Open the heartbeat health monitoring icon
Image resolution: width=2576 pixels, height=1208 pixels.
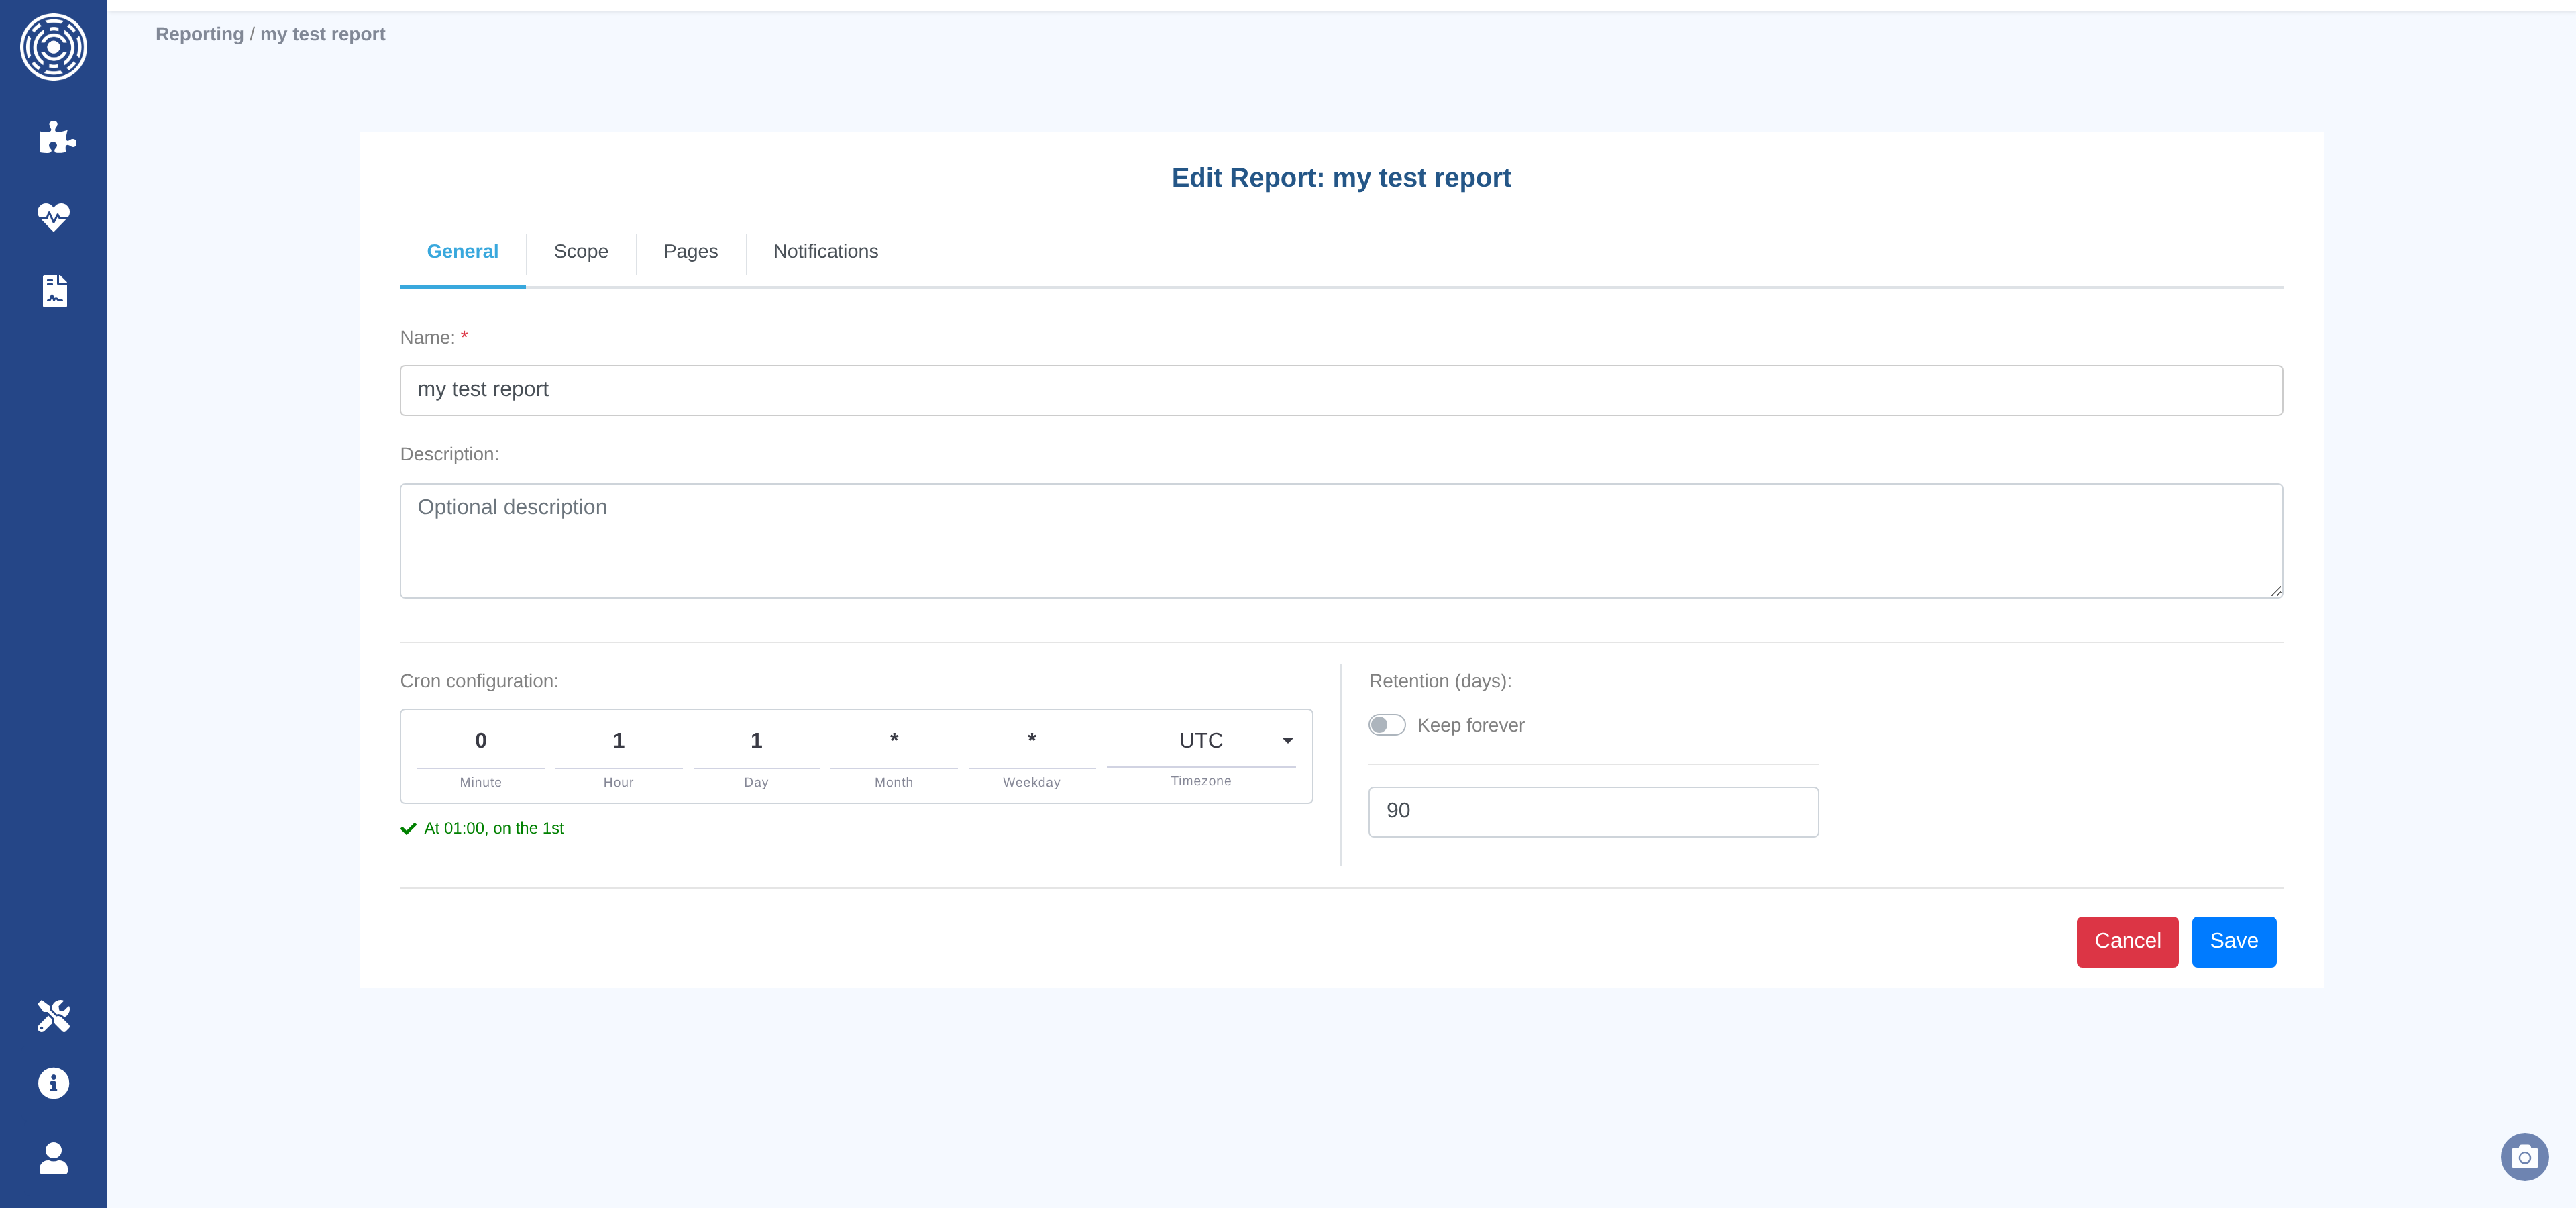tap(53, 216)
